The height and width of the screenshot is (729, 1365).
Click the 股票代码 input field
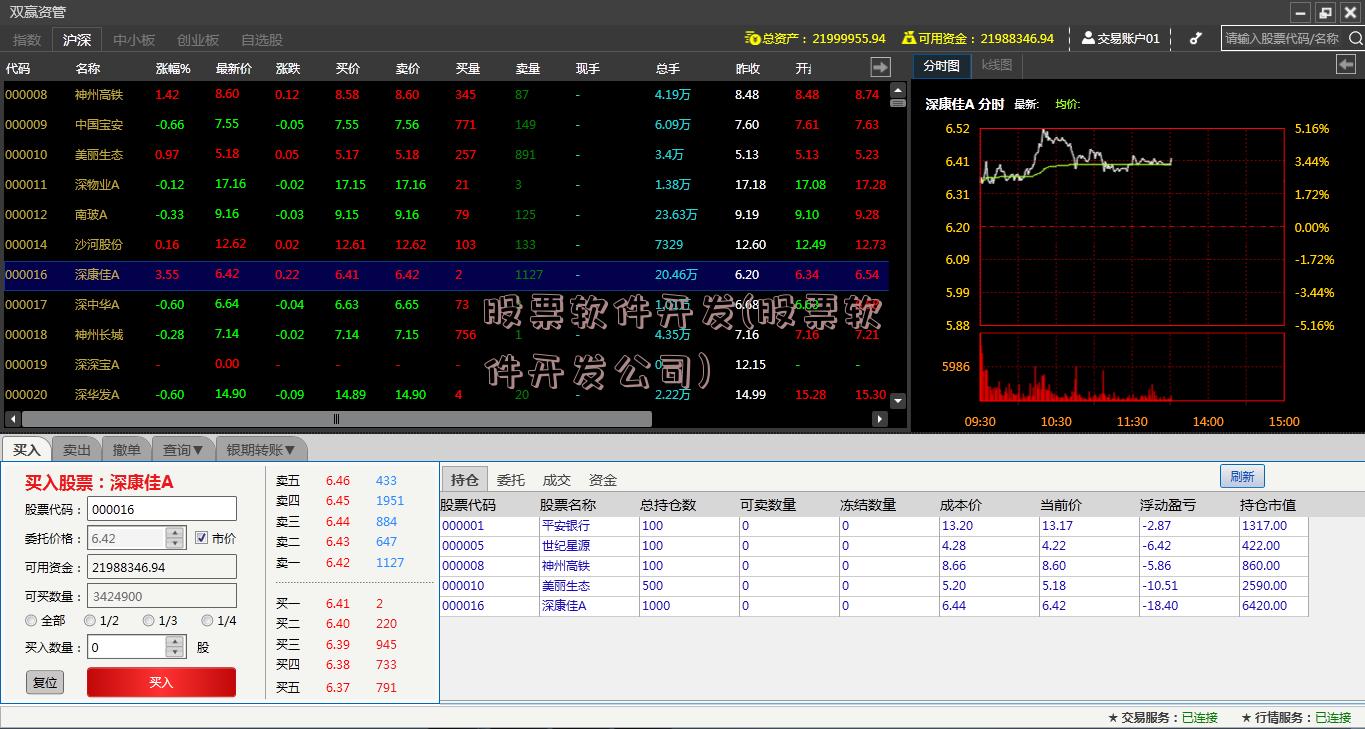162,509
